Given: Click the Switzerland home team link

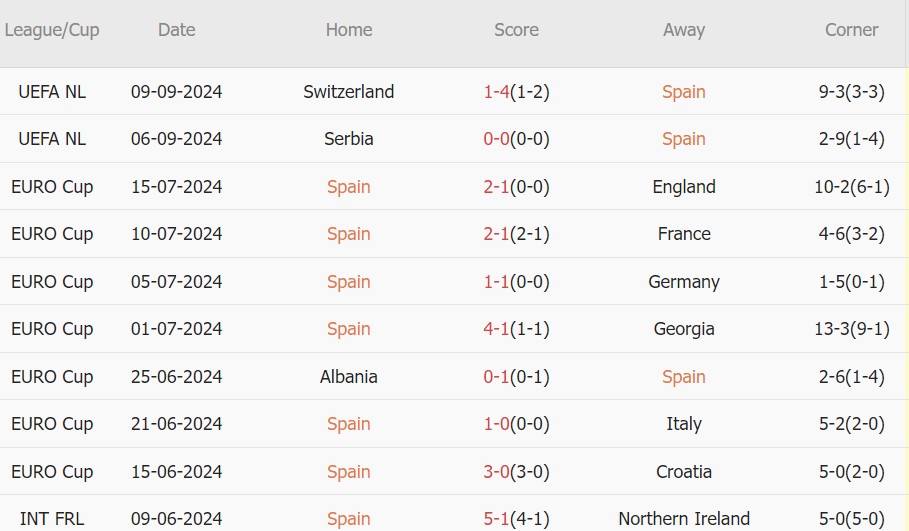Looking at the screenshot, I should click(349, 92).
